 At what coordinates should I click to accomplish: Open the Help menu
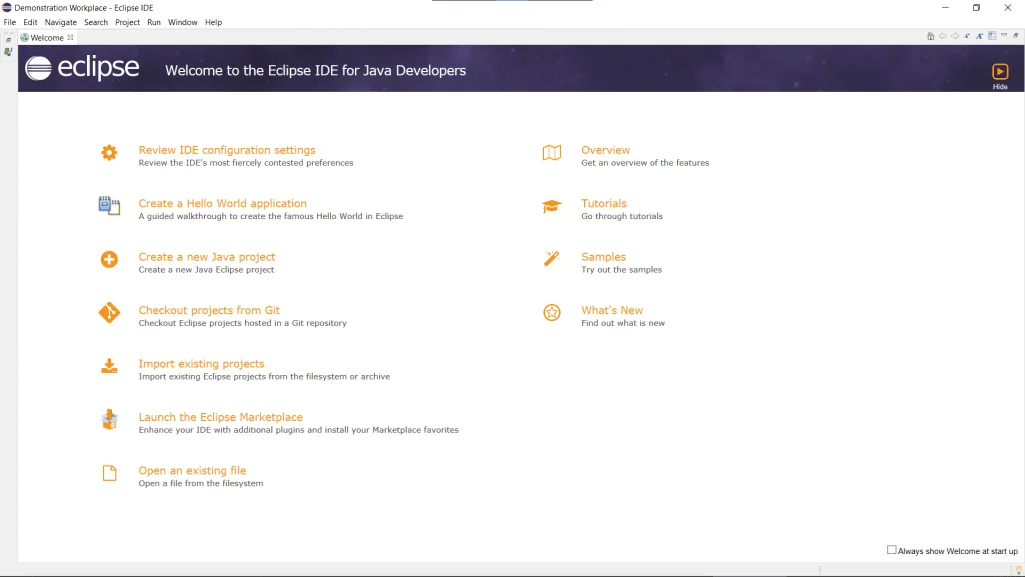(x=214, y=22)
